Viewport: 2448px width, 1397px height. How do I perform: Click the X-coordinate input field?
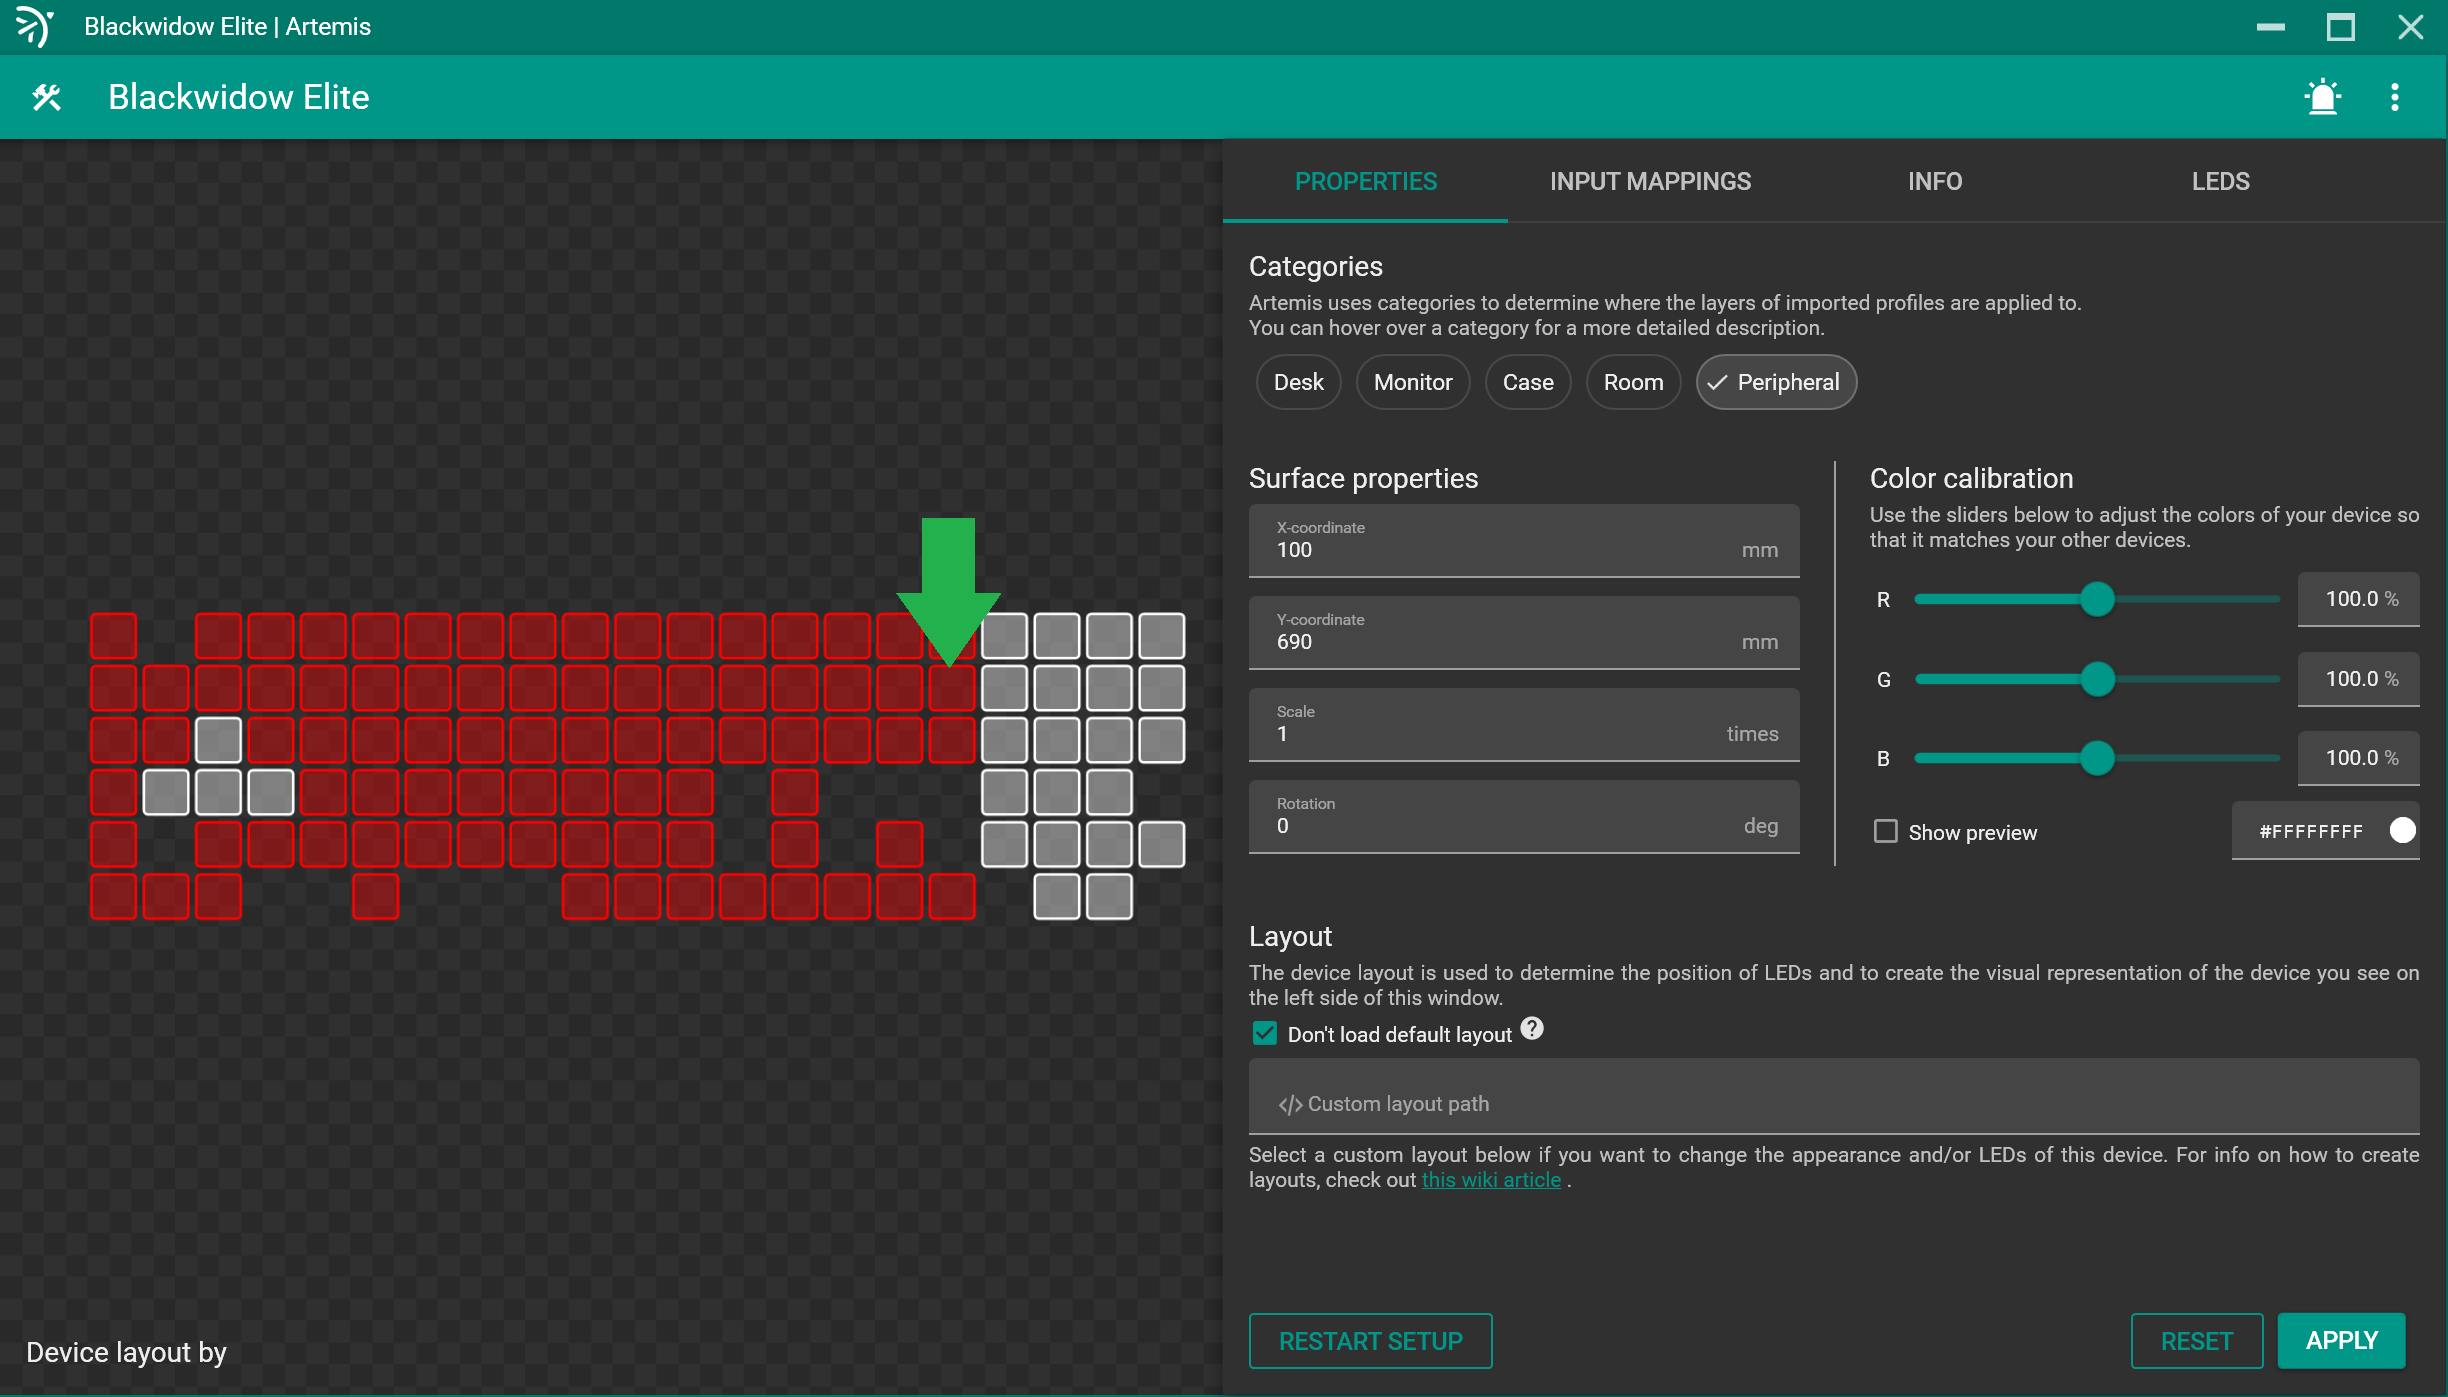(1522, 541)
